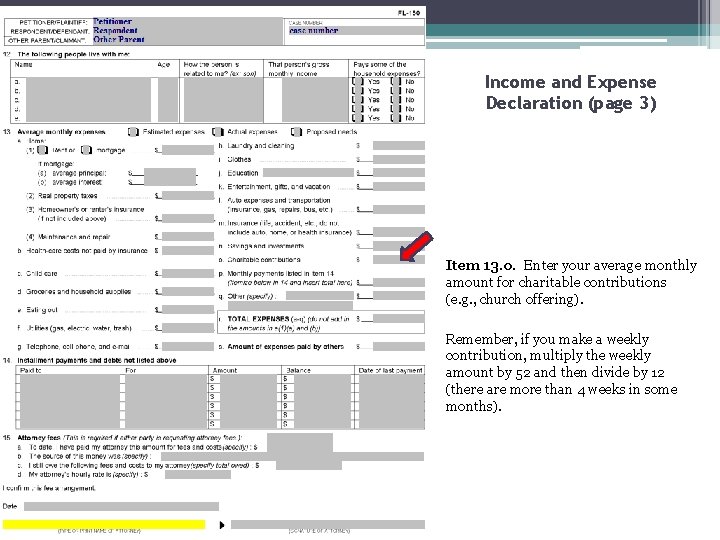Click the Other Parent name field
This screenshot has height=540, width=720.
tap(187, 40)
